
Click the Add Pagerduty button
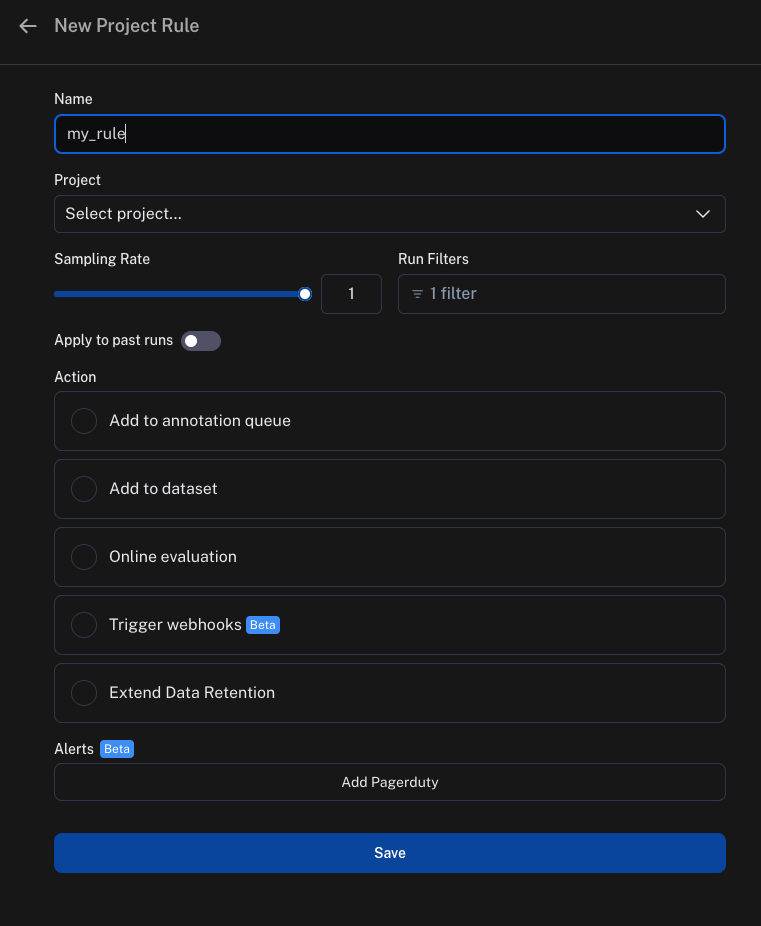[389, 782]
